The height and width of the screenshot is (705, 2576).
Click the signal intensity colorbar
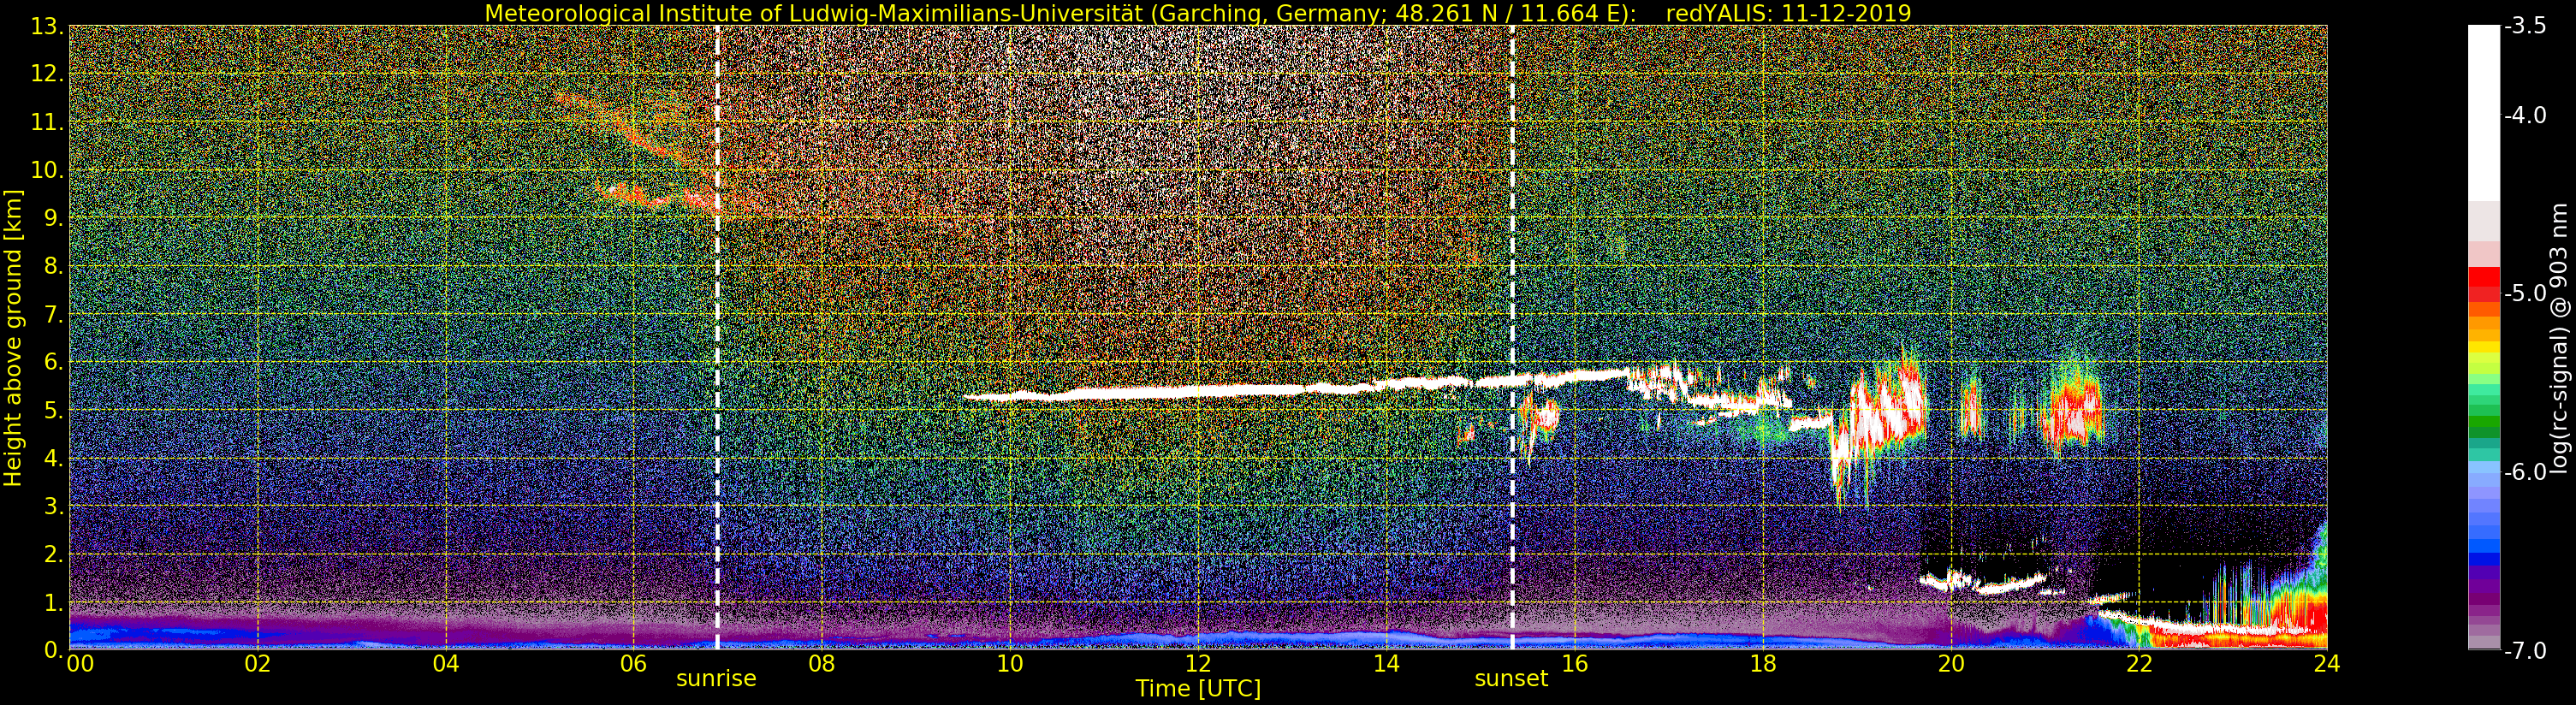click(x=2484, y=338)
